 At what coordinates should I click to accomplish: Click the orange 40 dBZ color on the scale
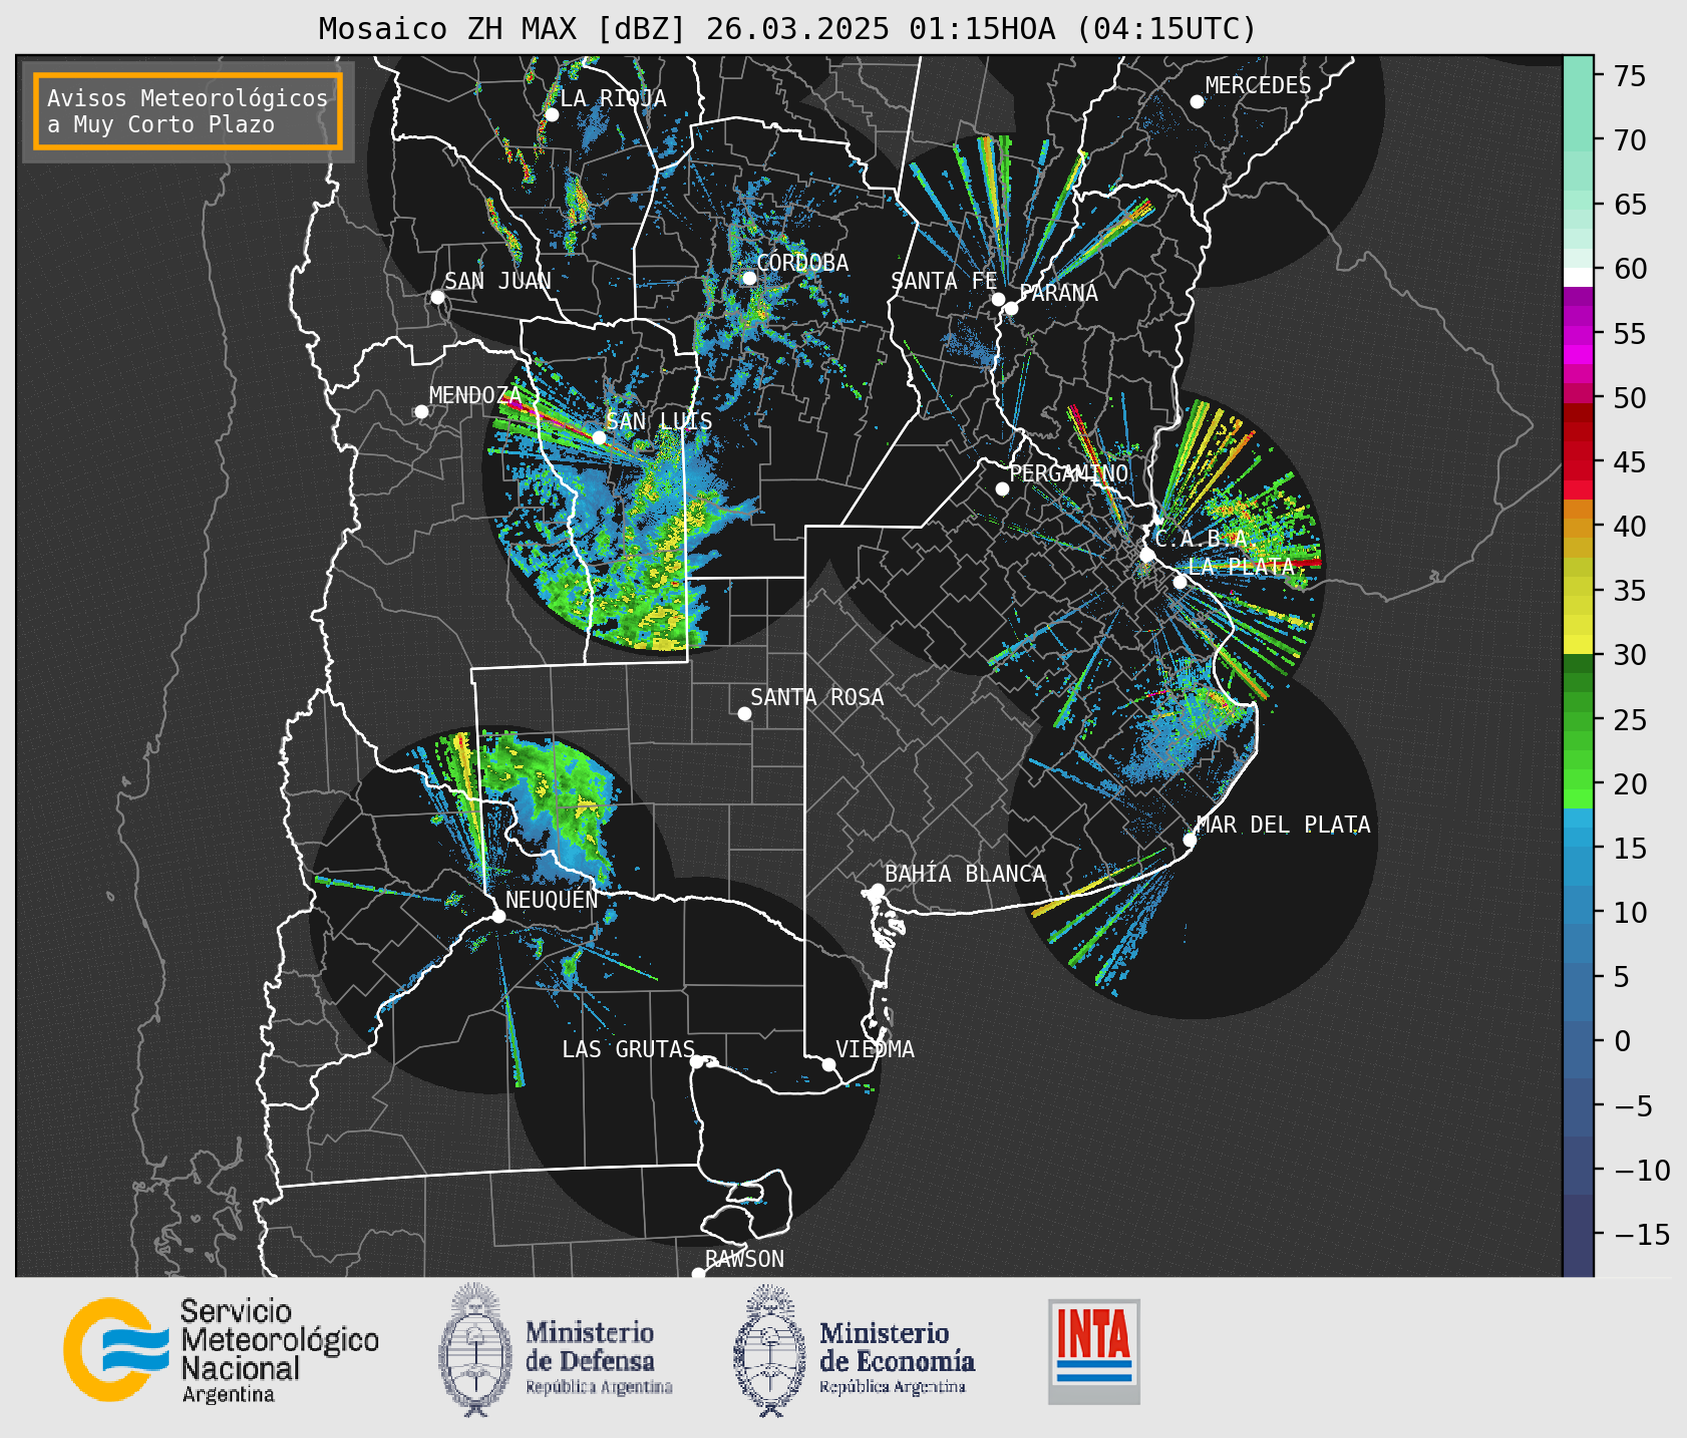pos(1577,526)
